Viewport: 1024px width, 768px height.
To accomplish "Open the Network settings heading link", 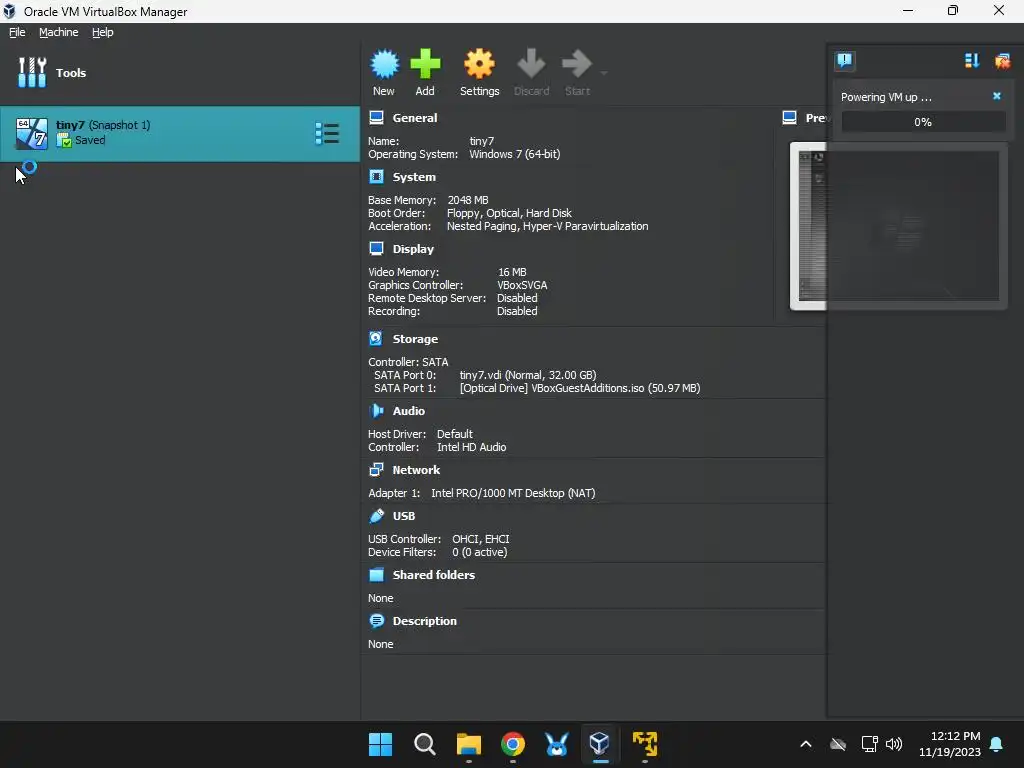I will [416, 470].
